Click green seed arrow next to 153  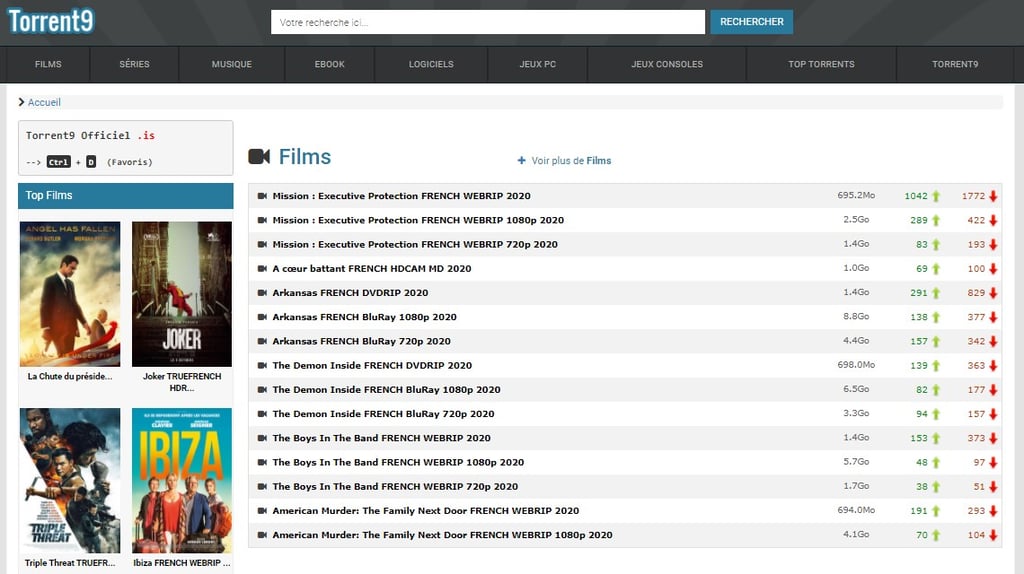point(936,438)
